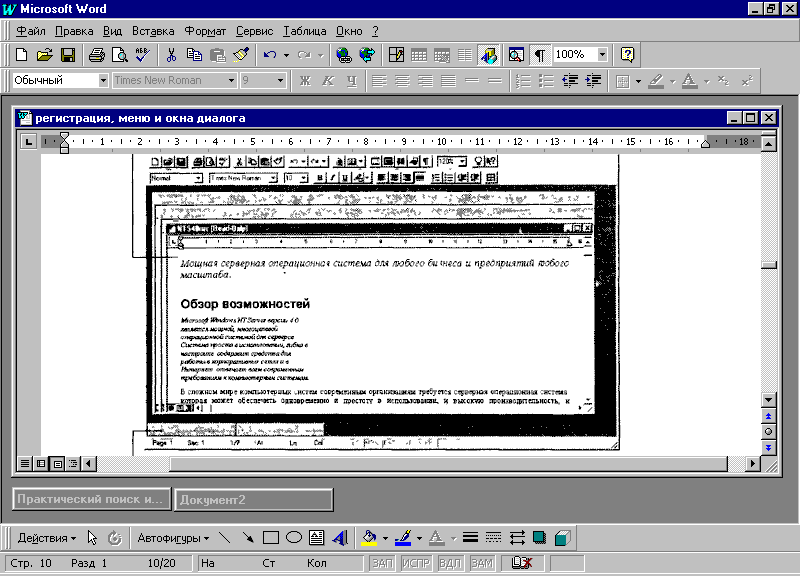Image resolution: width=800 pixels, height=576 pixels.
Task: Toggle ЗАМ overtype mode indicator
Action: [482, 563]
